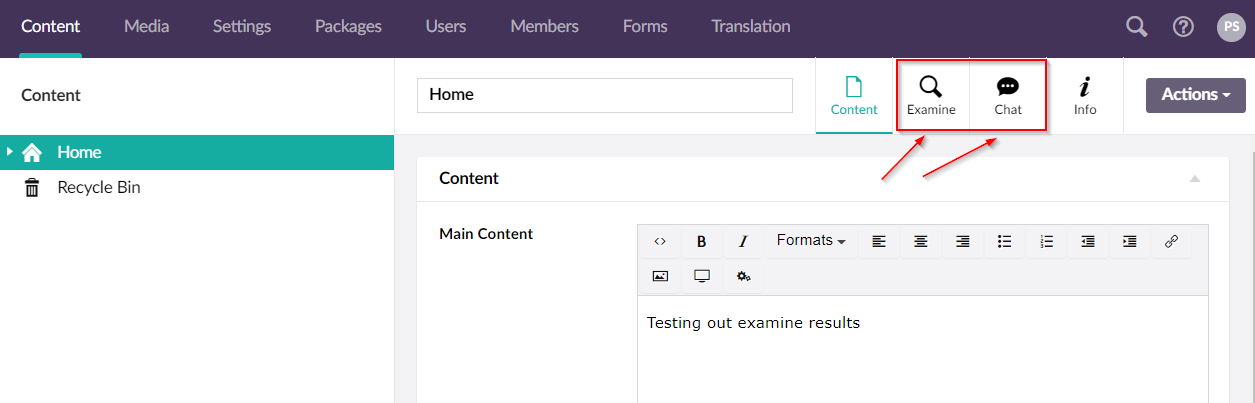Screen dimensions: 1255x403
Task: Toggle italic formatting in the editor
Action: point(743,241)
